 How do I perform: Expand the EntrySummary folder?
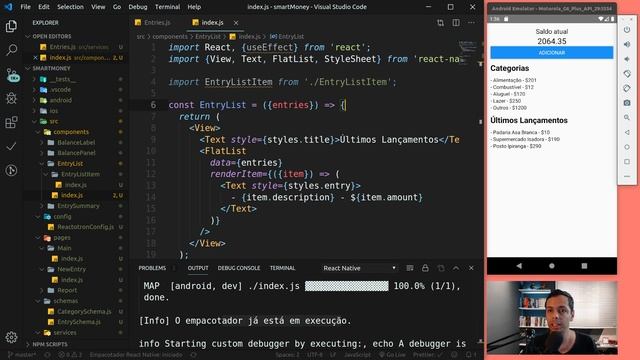78,206
